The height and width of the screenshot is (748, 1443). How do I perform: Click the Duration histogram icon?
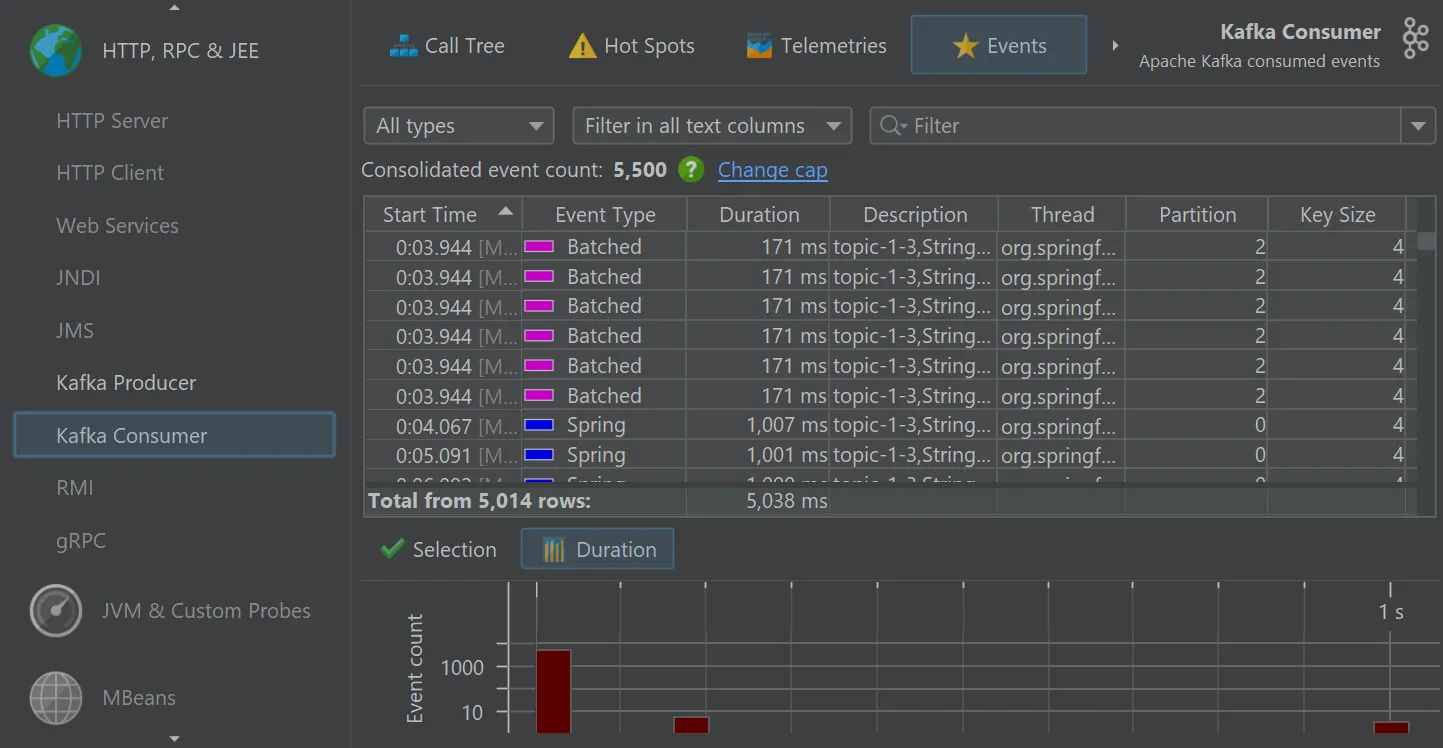tap(553, 549)
